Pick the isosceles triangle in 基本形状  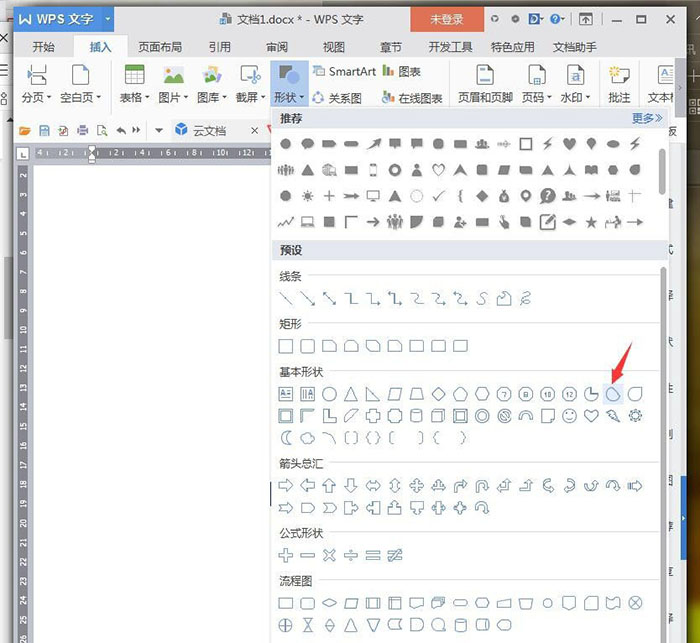[x=351, y=394]
